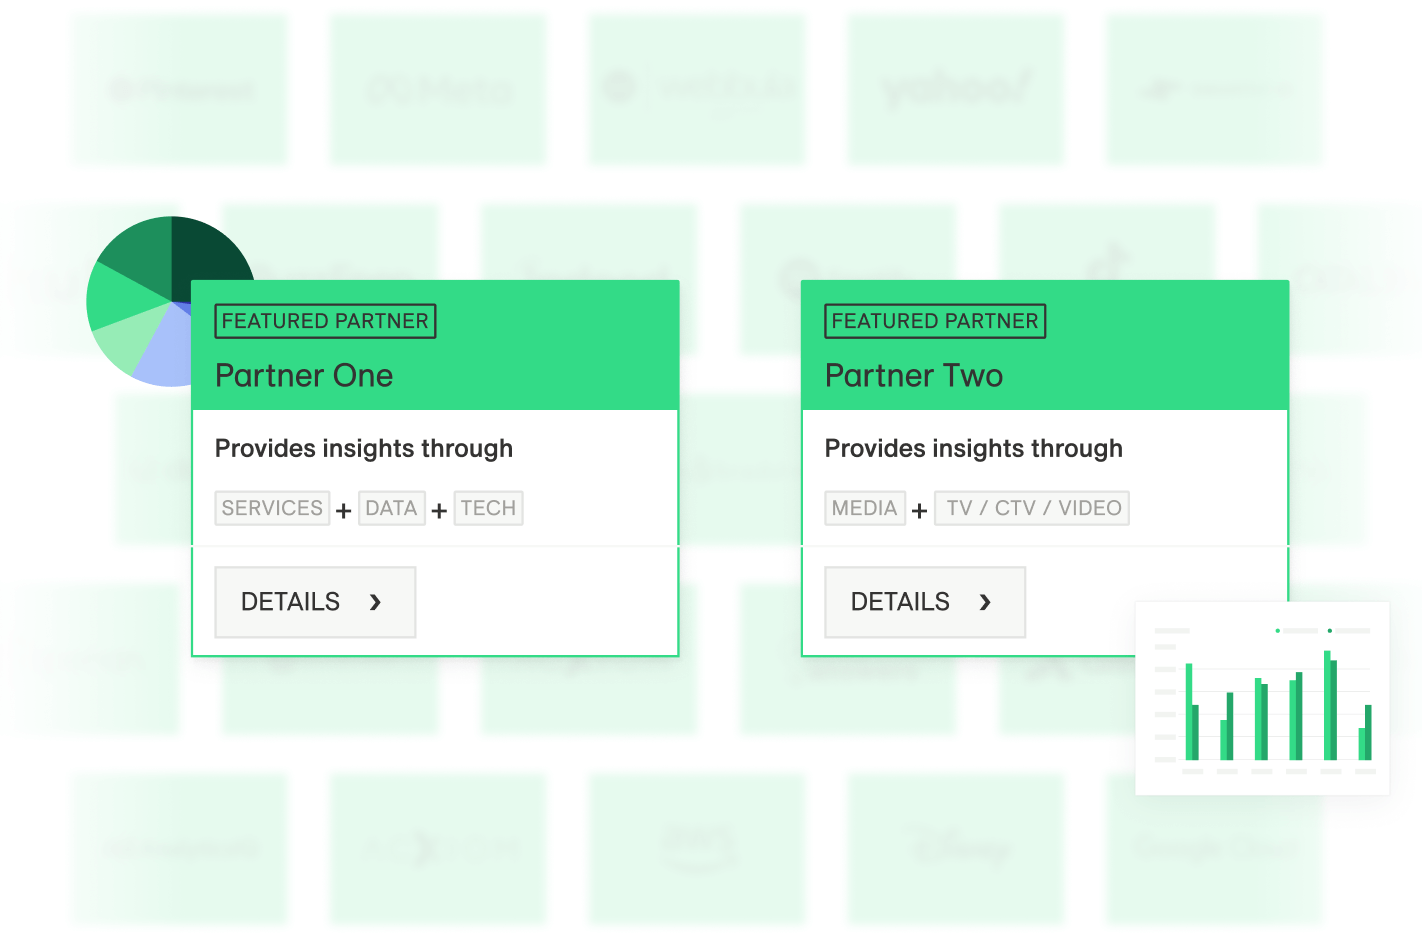Select the MEDIA tag

pos(865,508)
